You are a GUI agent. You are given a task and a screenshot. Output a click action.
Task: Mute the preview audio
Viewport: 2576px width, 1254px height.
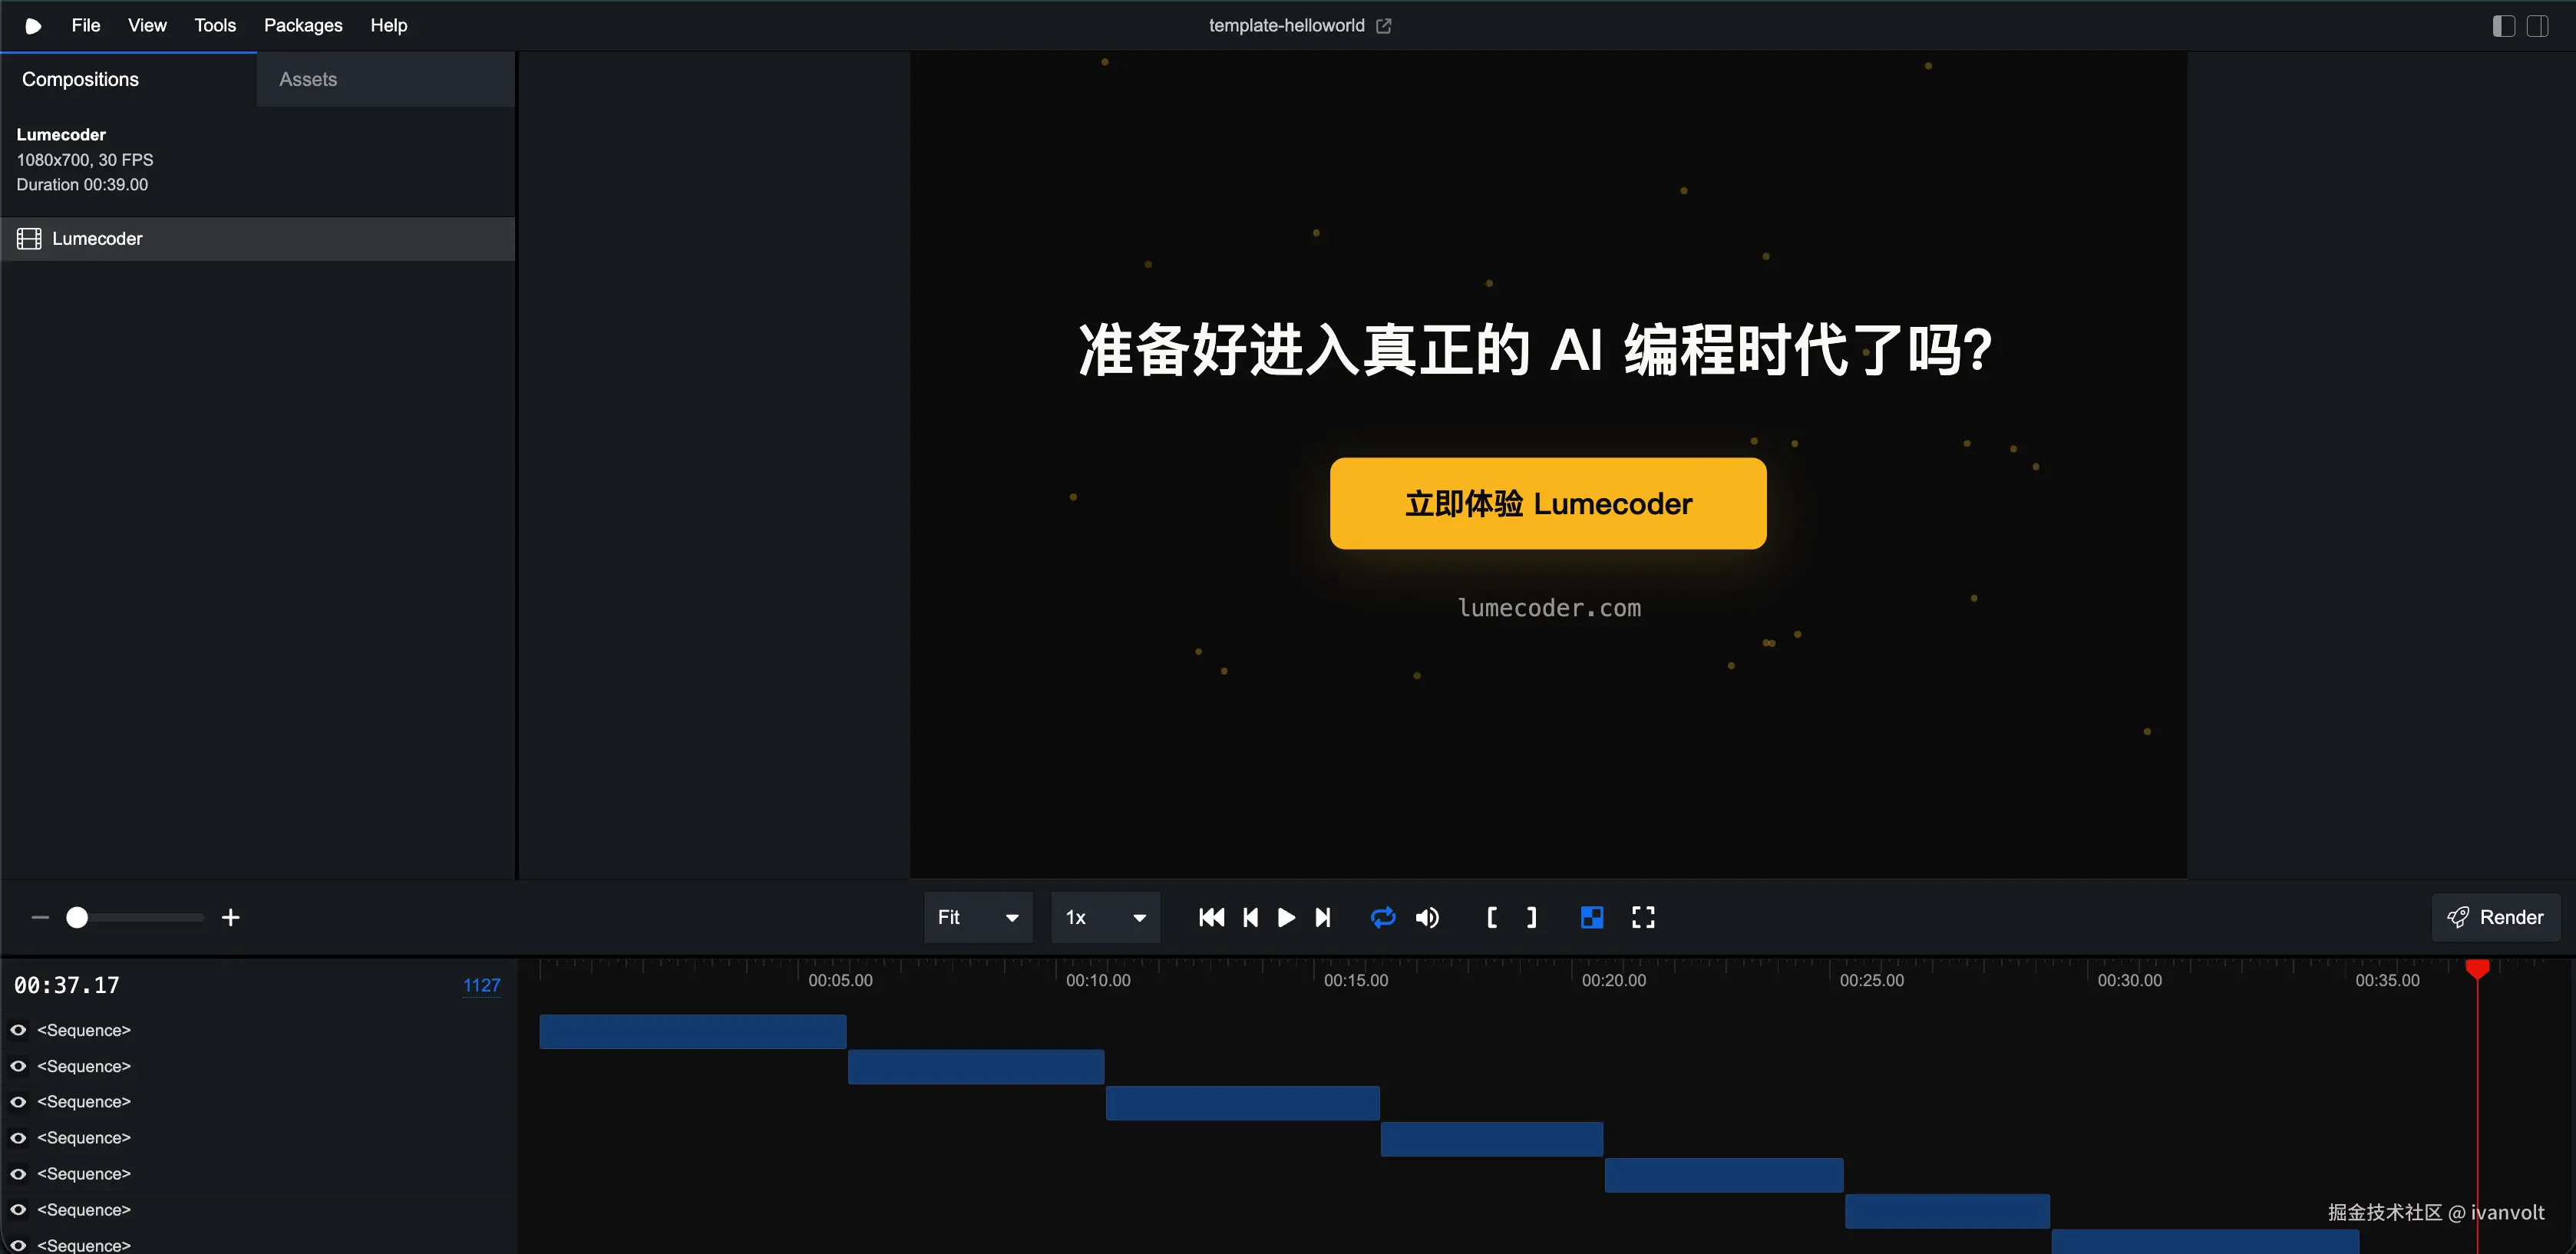(1427, 917)
